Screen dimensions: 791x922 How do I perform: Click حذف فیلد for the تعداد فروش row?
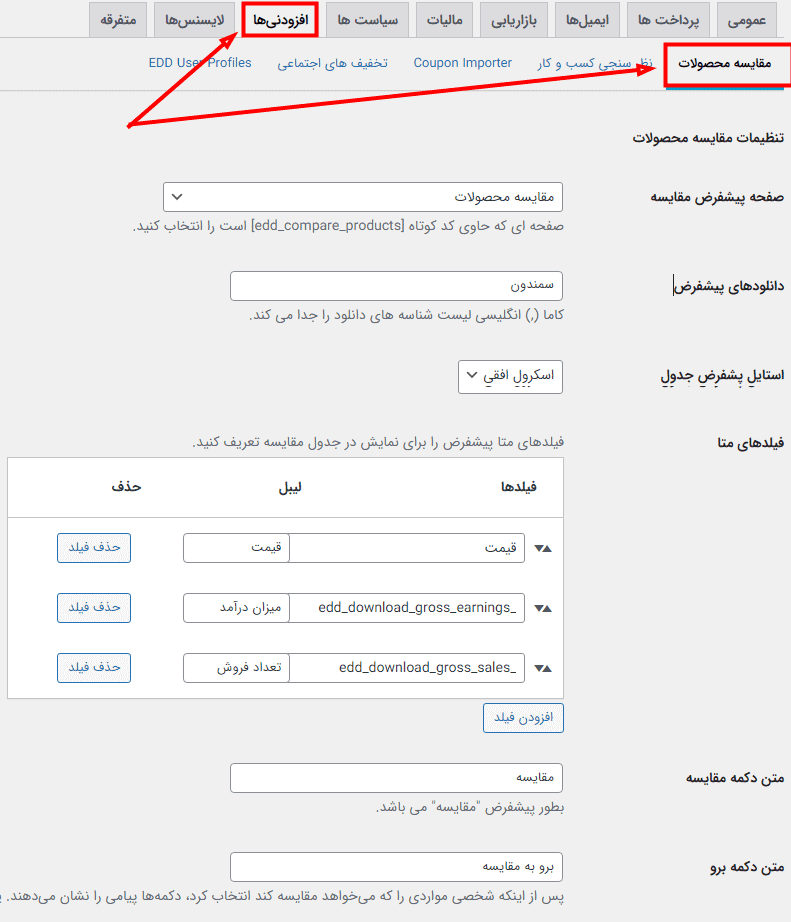[x=94, y=668]
